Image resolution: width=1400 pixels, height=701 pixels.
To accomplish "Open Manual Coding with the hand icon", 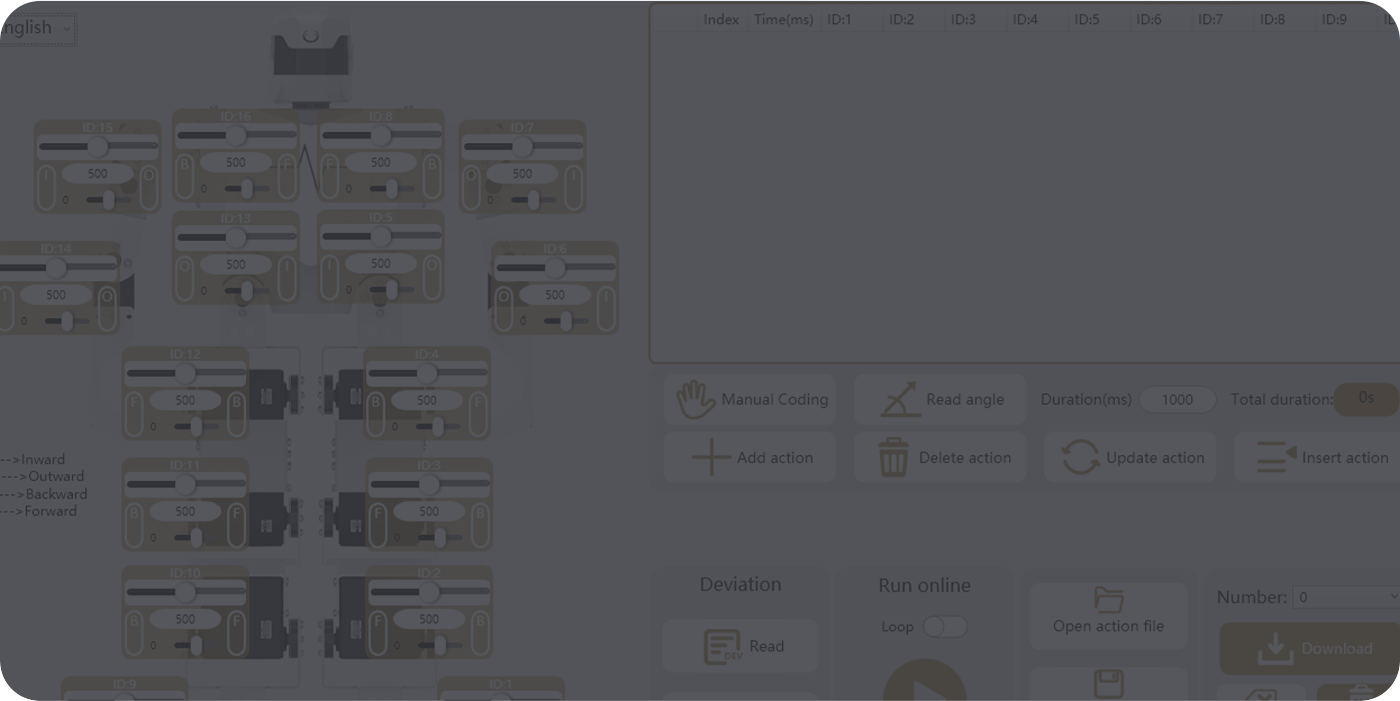I will (750, 400).
